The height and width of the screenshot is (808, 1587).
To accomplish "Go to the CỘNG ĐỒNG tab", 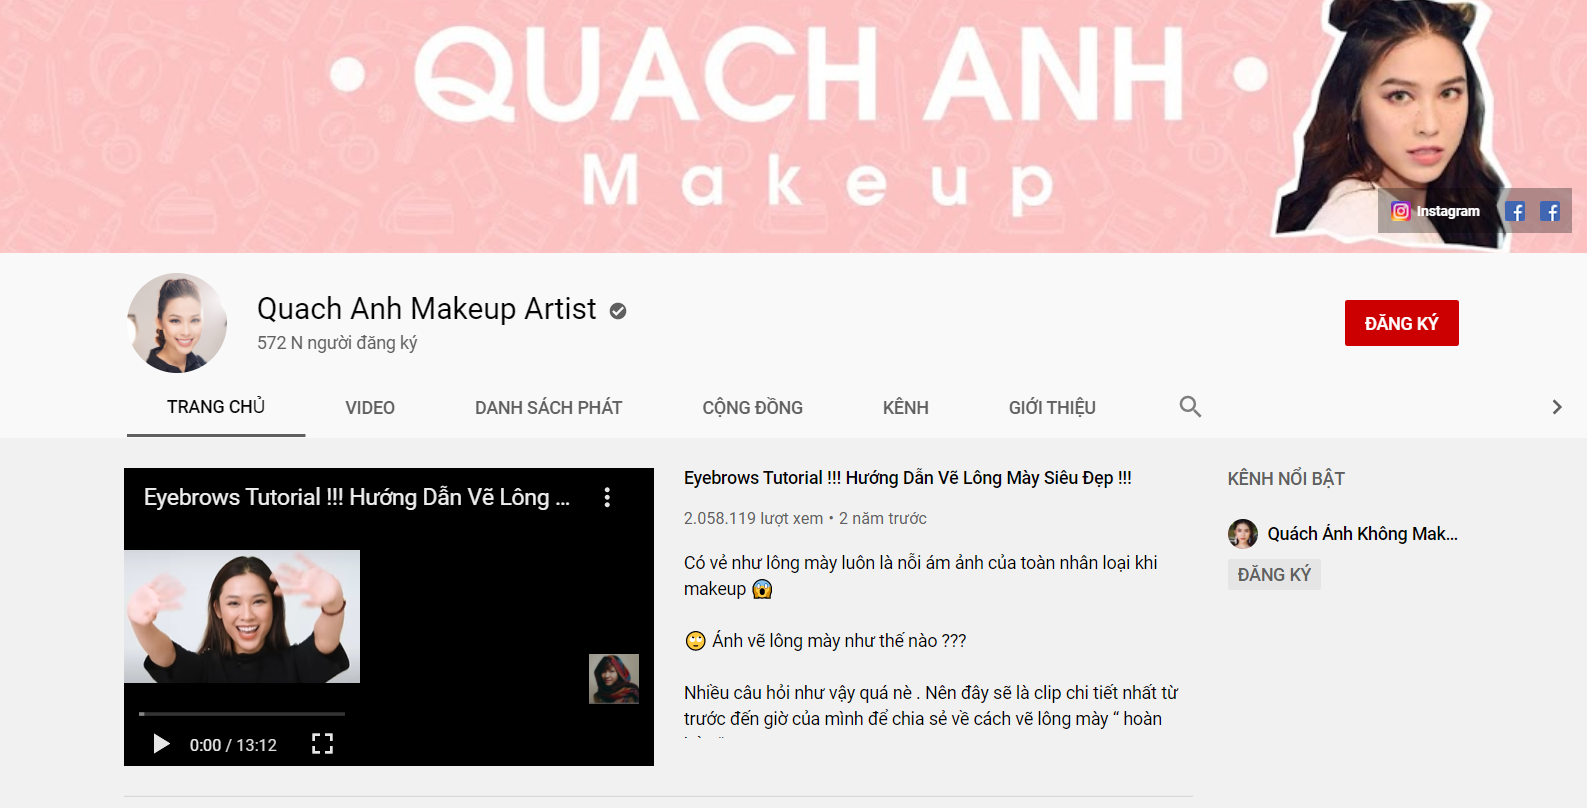I will point(752,408).
